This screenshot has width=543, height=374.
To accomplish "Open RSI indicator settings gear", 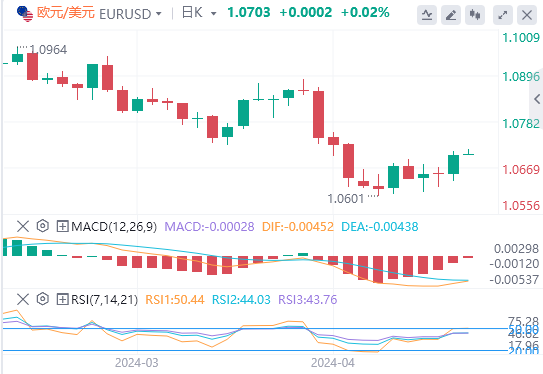I will 43,299.
